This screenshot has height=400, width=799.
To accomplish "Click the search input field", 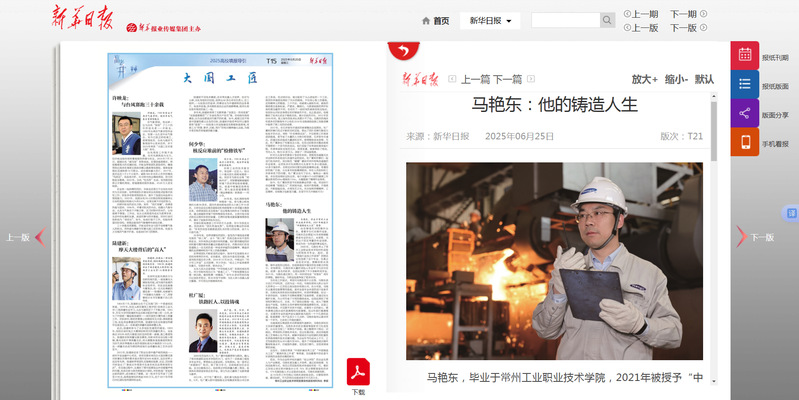I will (x=565, y=21).
